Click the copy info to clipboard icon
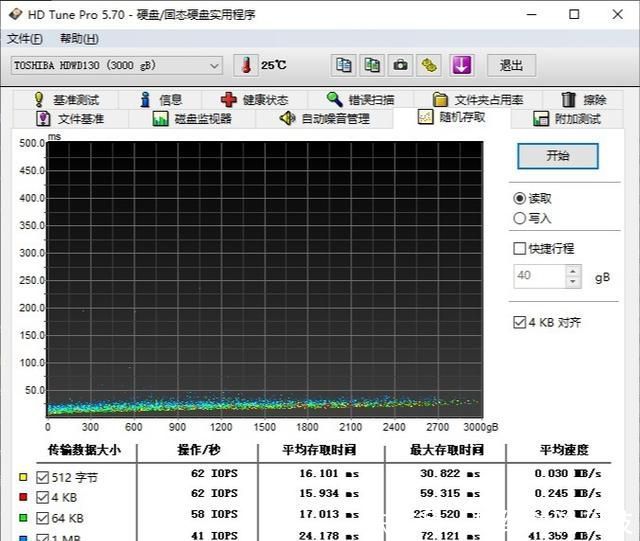Screen dimensions: 640x541 pyautogui.click(x=343, y=65)
